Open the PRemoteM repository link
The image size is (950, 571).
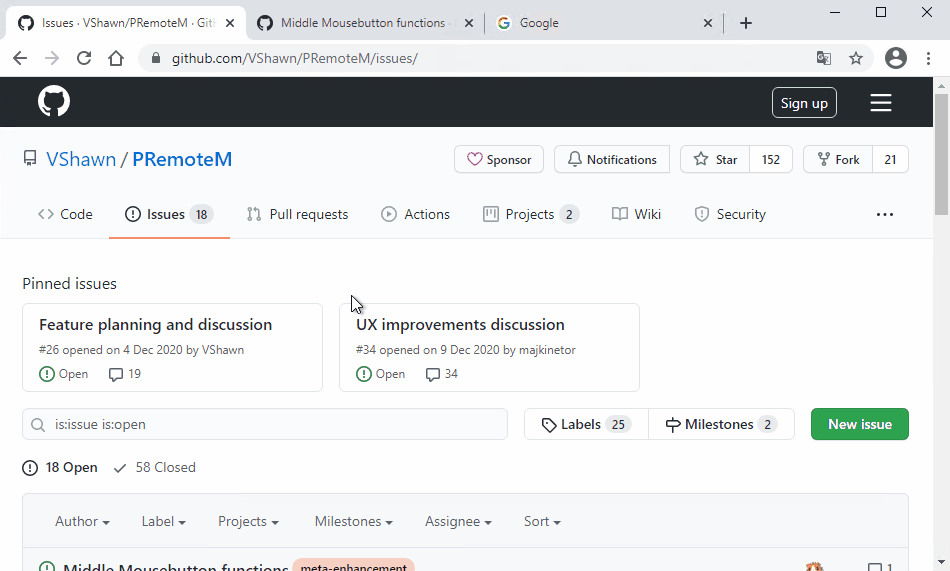(182, 159)
